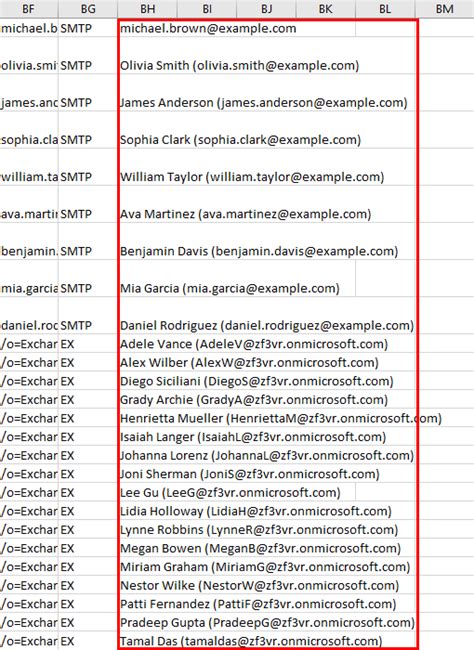This screenshot has width=474, height=650.
Task: Click the Adele Vance cell
Action: coord(254,344)
